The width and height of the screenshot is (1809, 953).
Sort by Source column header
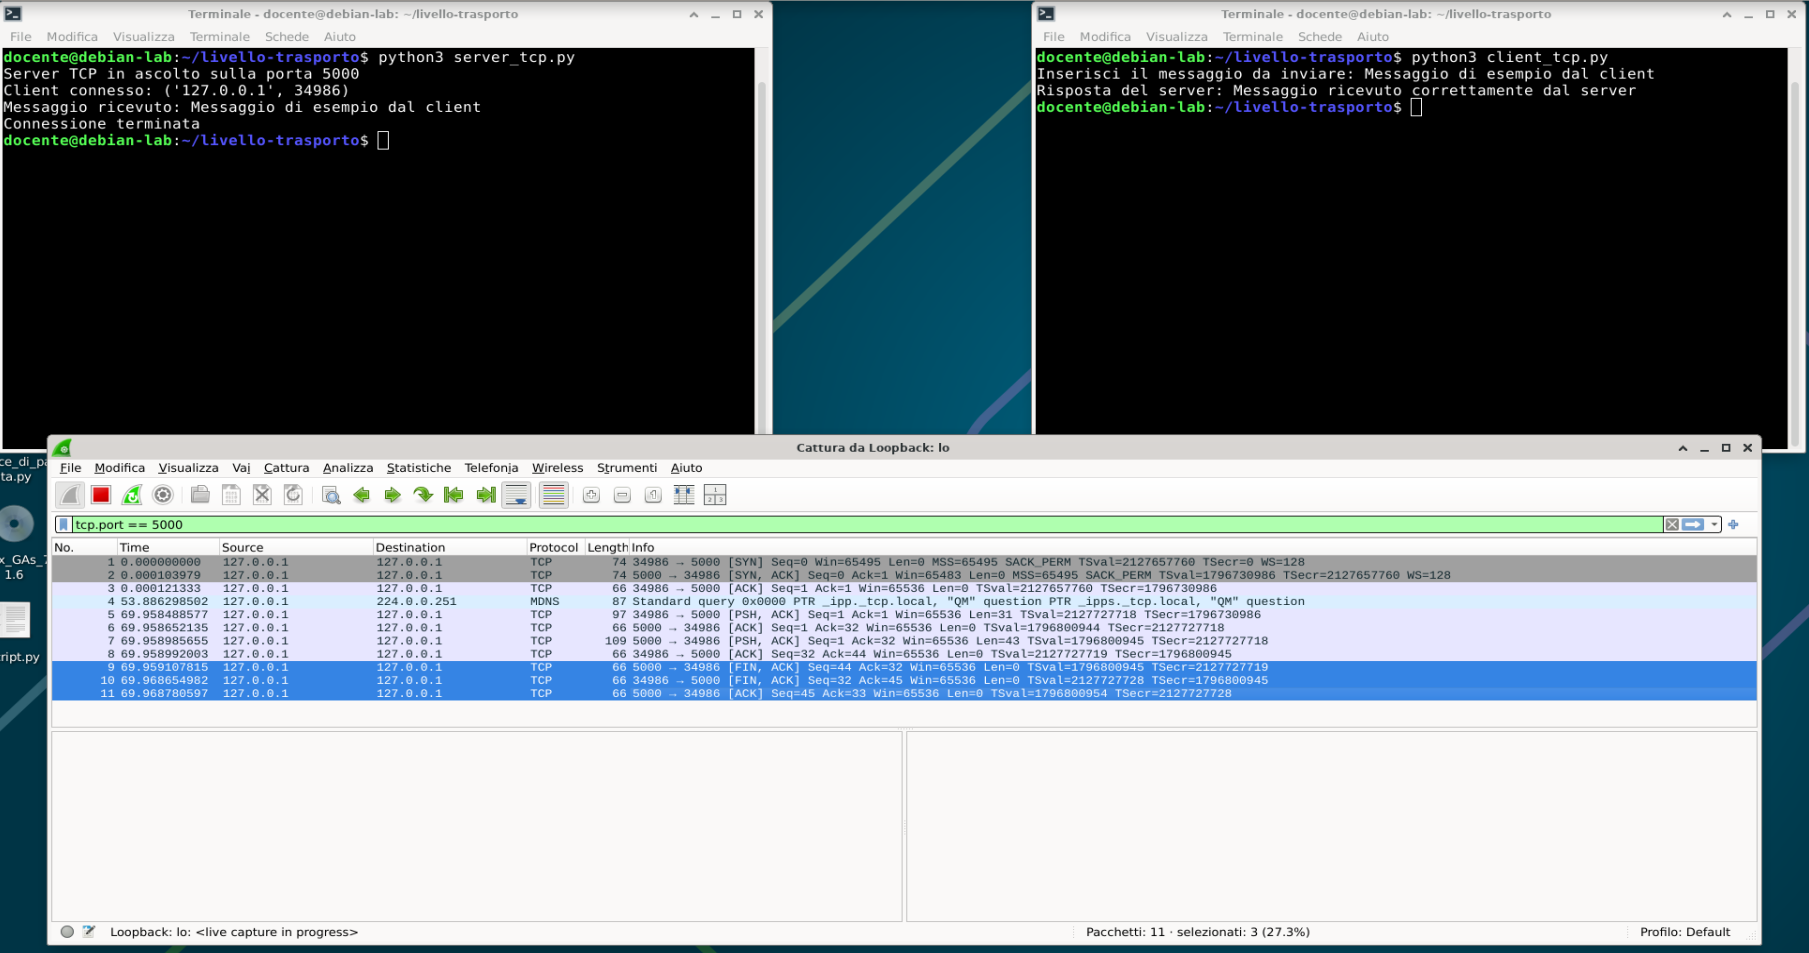point(295,547)
